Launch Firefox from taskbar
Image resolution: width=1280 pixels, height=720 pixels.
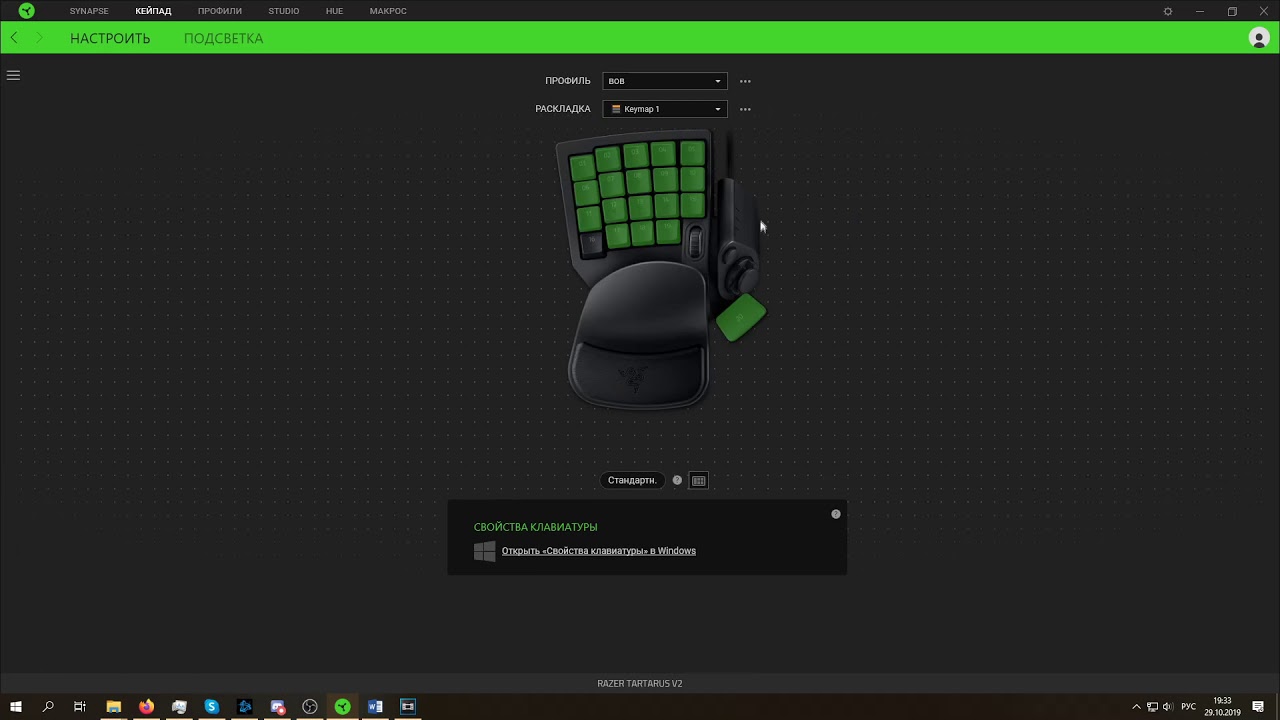click(147, 706)
